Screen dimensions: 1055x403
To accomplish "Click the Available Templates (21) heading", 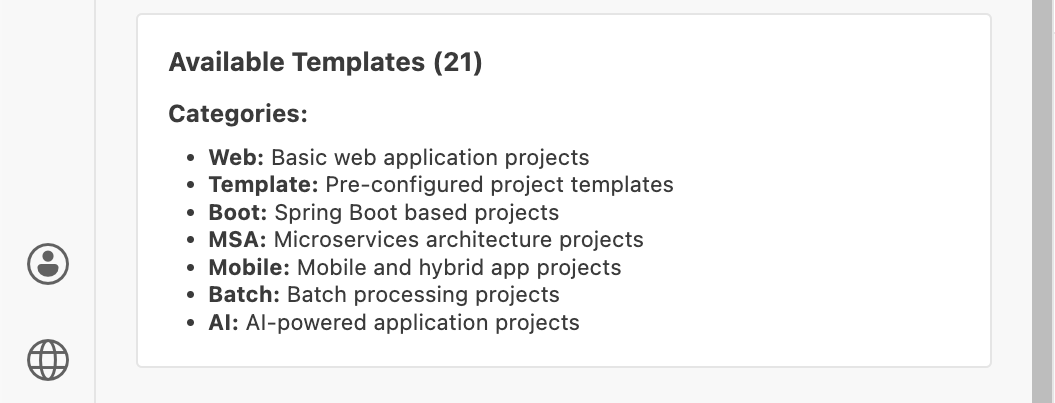I will coord(325,63).
